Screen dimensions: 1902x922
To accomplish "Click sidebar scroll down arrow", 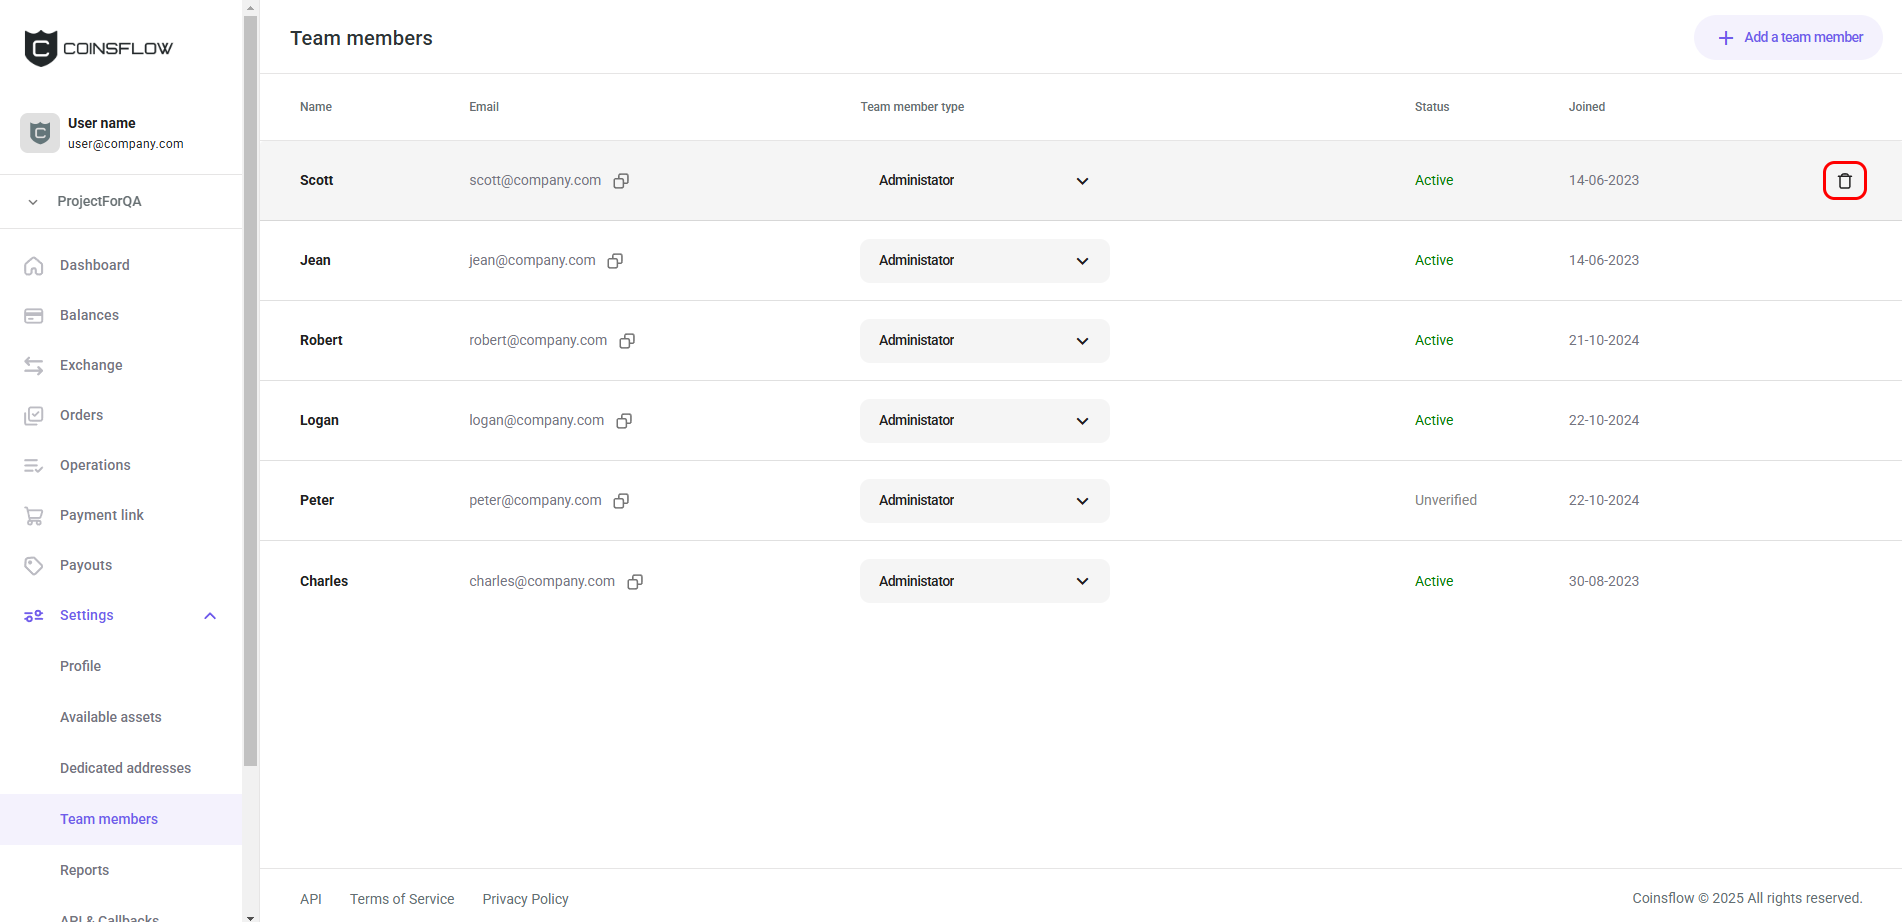I will coord(250,916).
